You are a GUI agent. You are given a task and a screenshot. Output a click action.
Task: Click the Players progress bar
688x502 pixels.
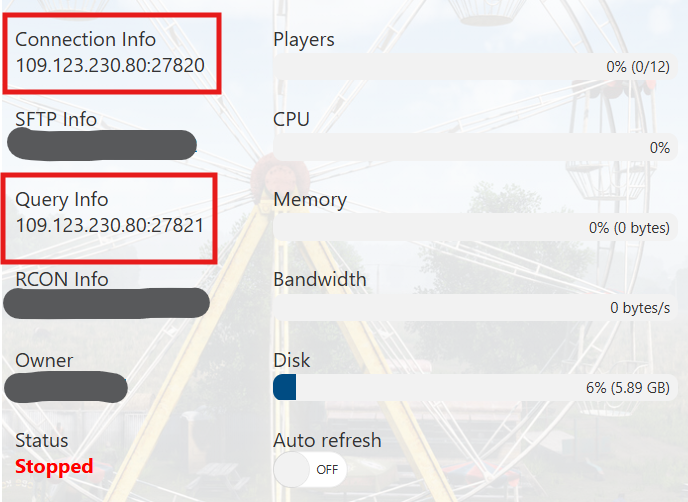pyautogui.click(x=475, y=67)
